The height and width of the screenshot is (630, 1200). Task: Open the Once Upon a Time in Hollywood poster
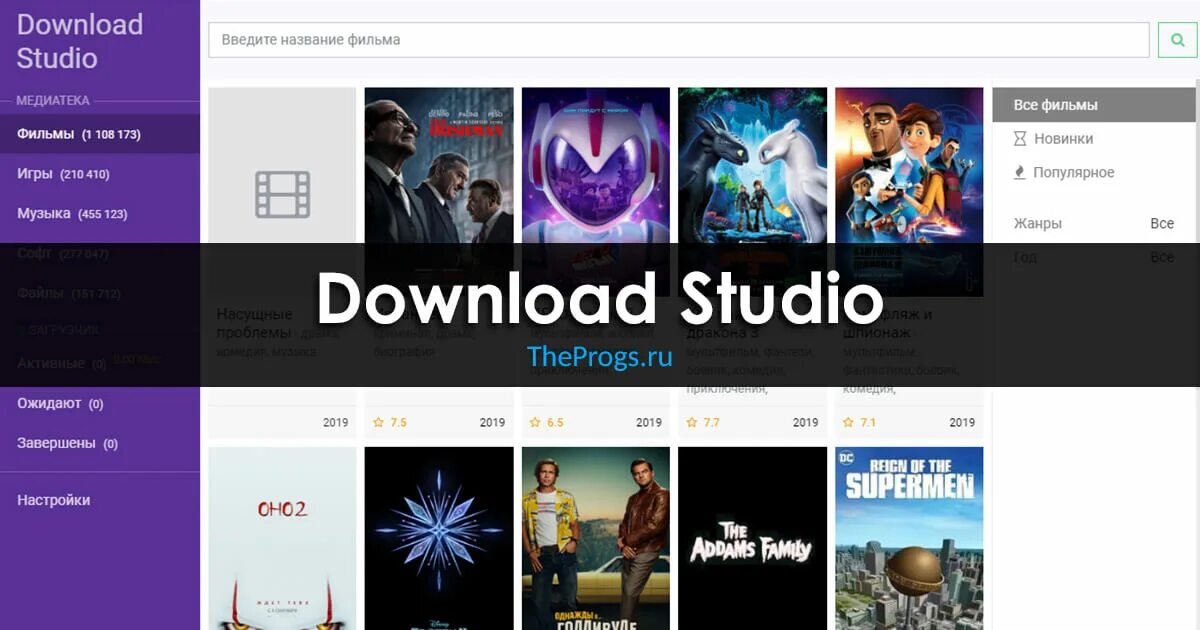point(596,538)
